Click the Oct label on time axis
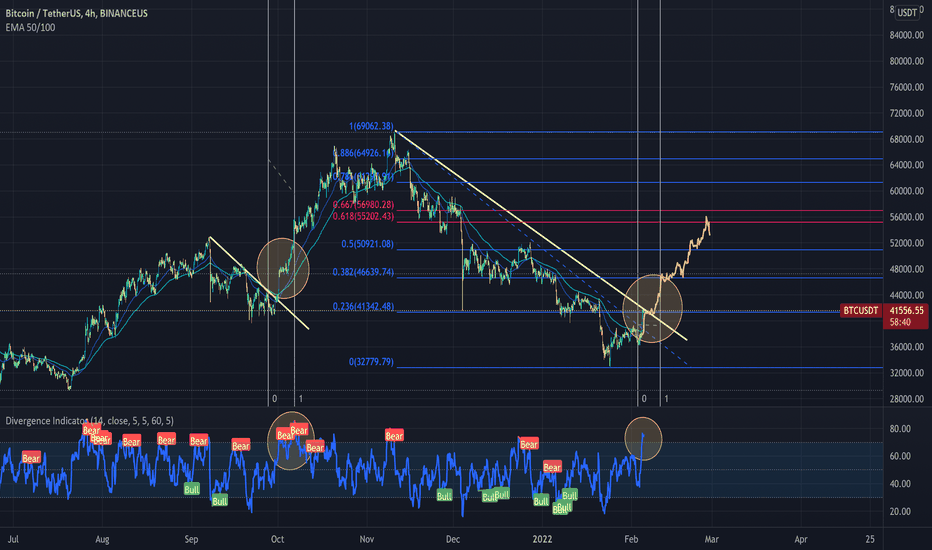Image resolution: width=932 pixels, height=550 pixels. [278, 539]
